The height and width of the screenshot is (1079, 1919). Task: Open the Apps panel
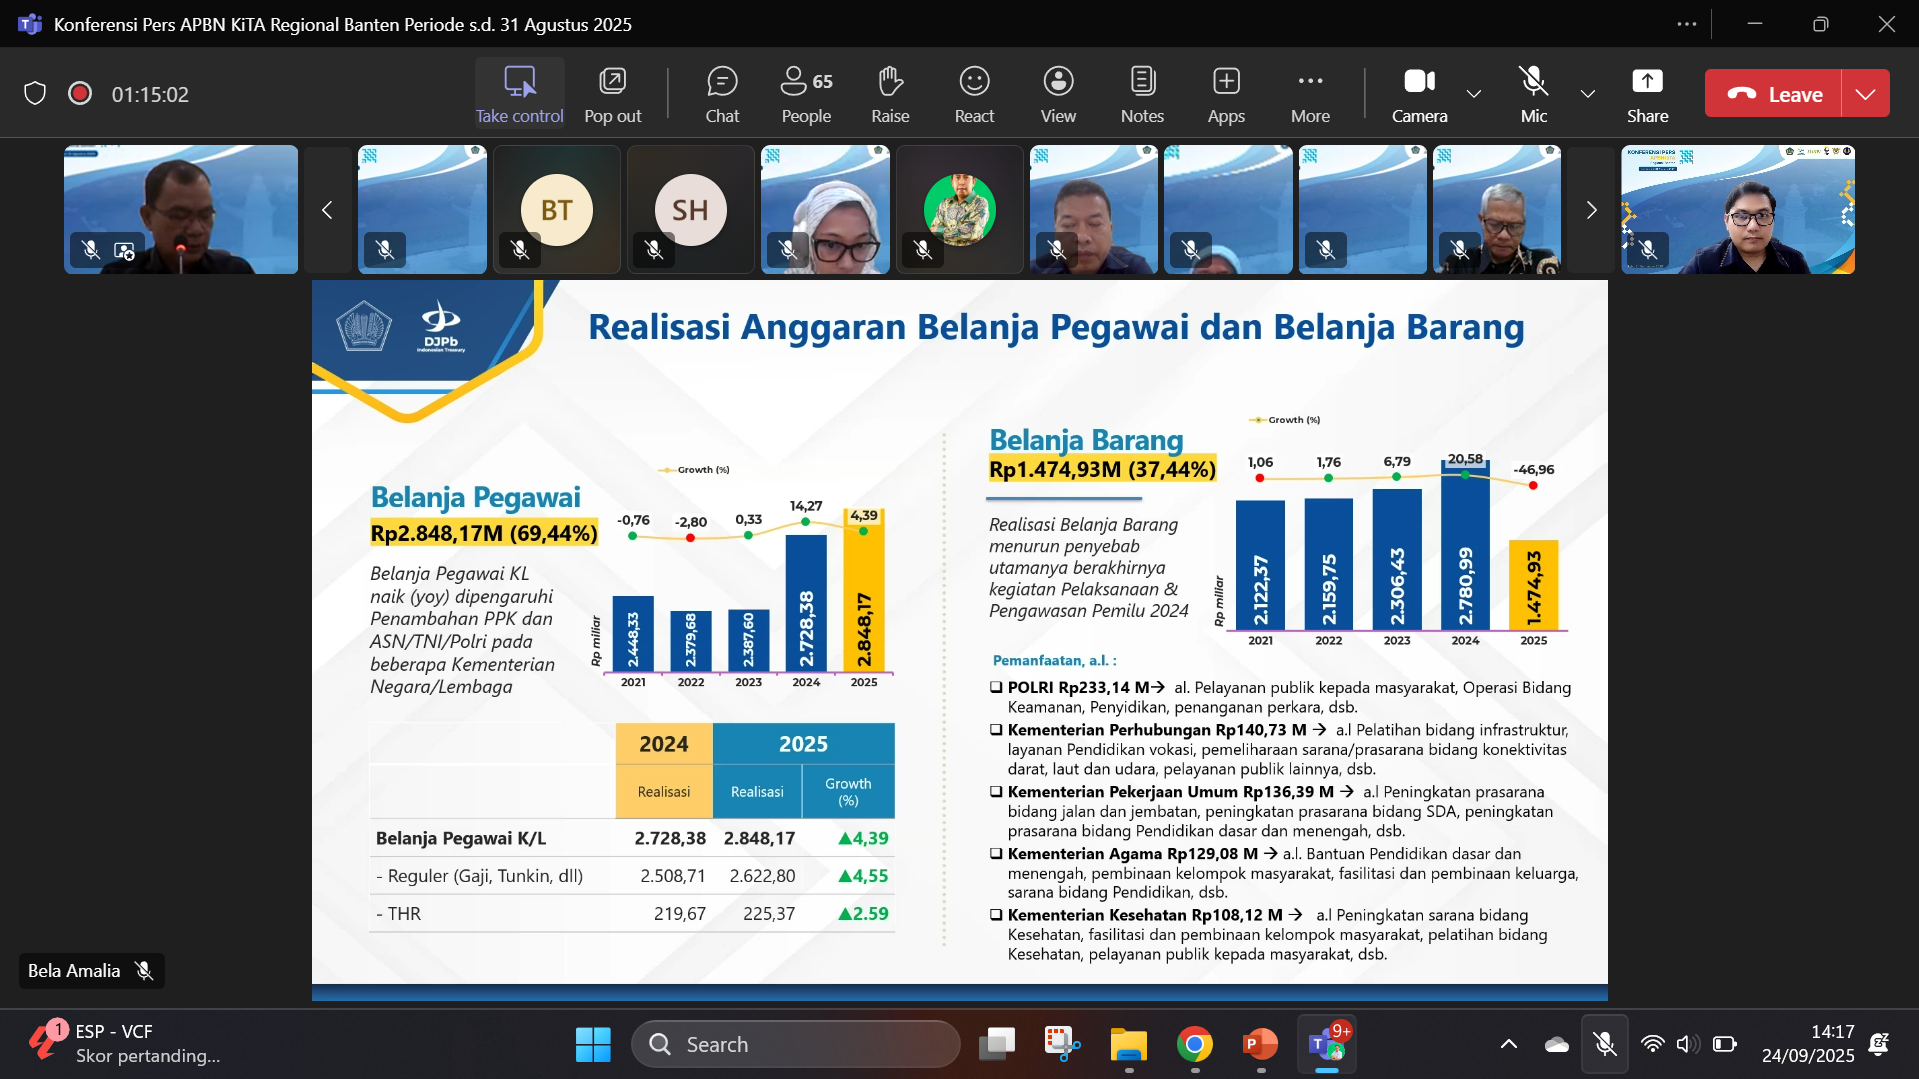1225,93
